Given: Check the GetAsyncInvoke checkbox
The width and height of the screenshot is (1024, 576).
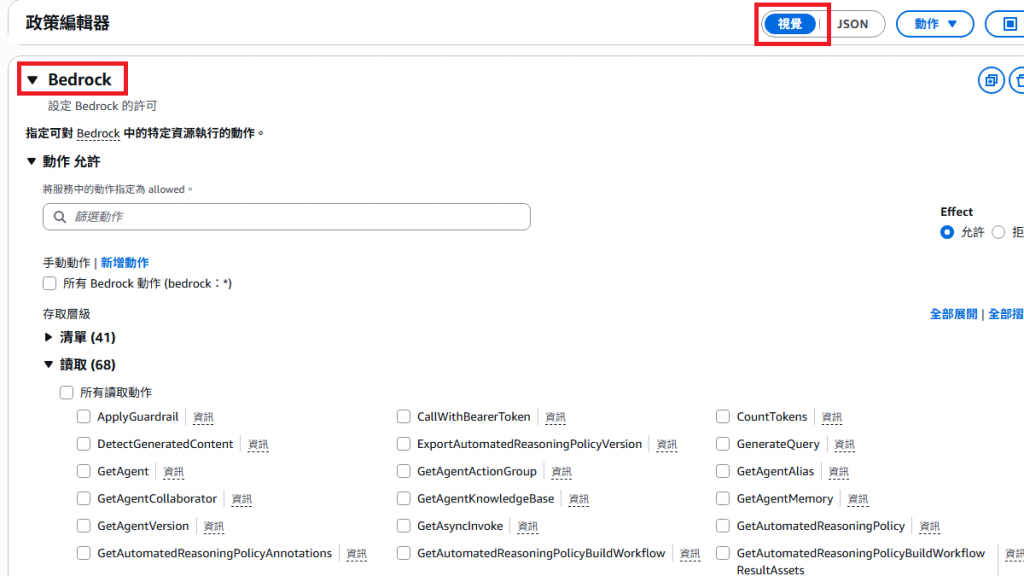Looking at the screenshot, I should tap(404, 526).
